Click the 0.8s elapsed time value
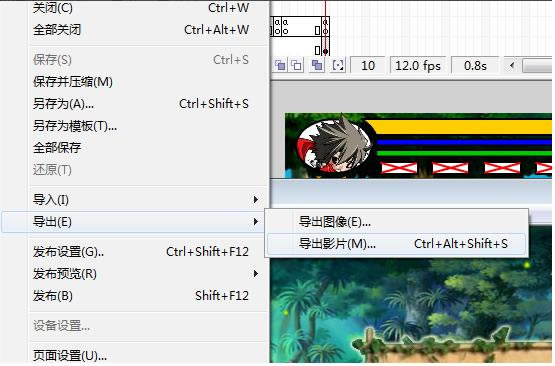 pos(475,65)
